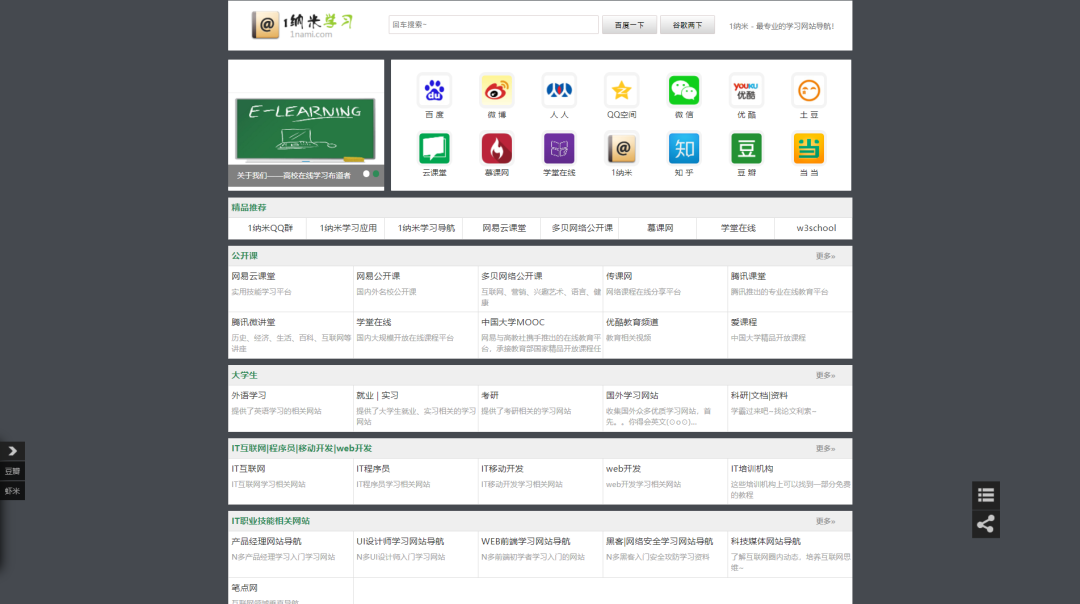Click the 谷歌两下 search button
1080x604 pixels.
687,25
